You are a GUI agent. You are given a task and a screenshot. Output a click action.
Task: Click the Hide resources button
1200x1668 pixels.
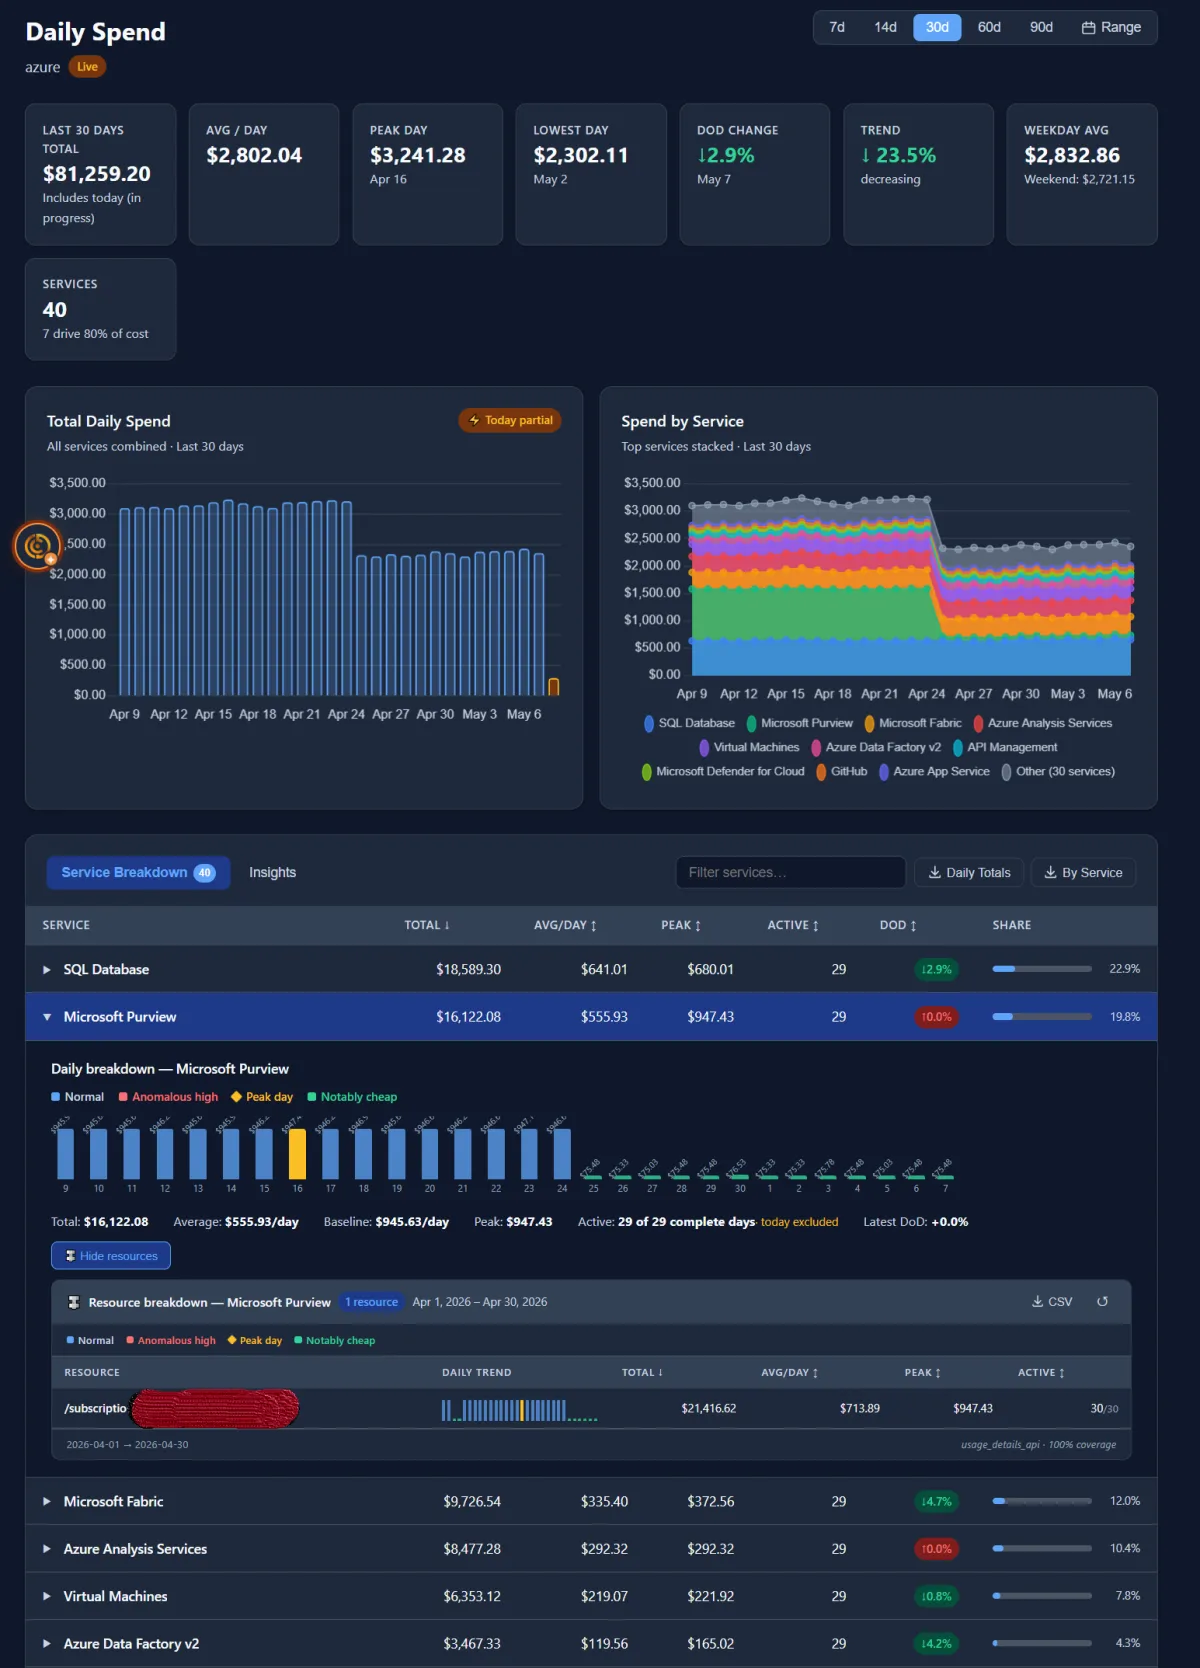point(111,1255)
